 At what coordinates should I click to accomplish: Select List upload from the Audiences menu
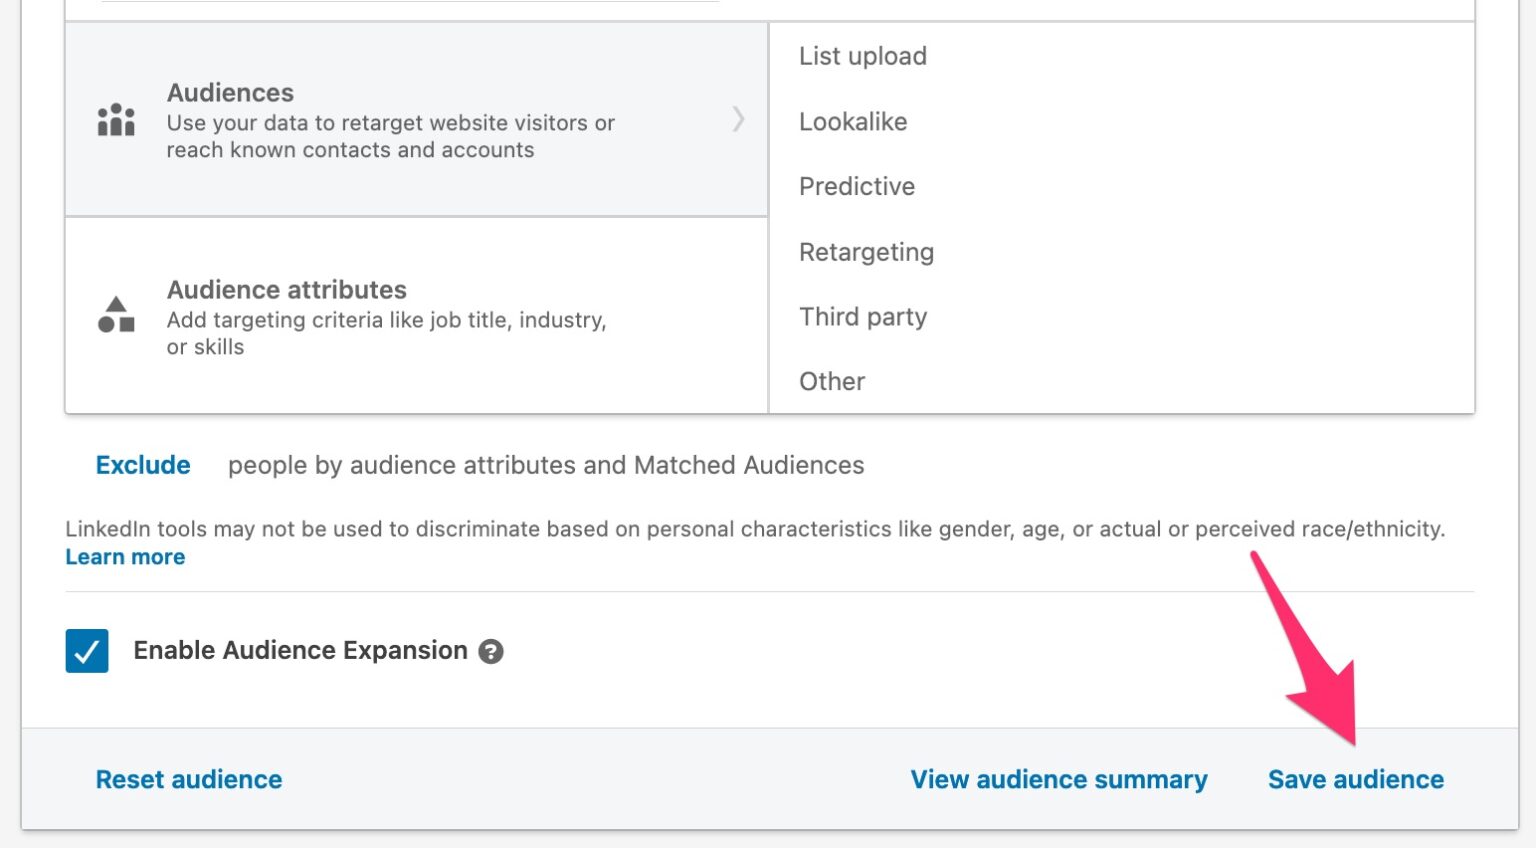861,56
